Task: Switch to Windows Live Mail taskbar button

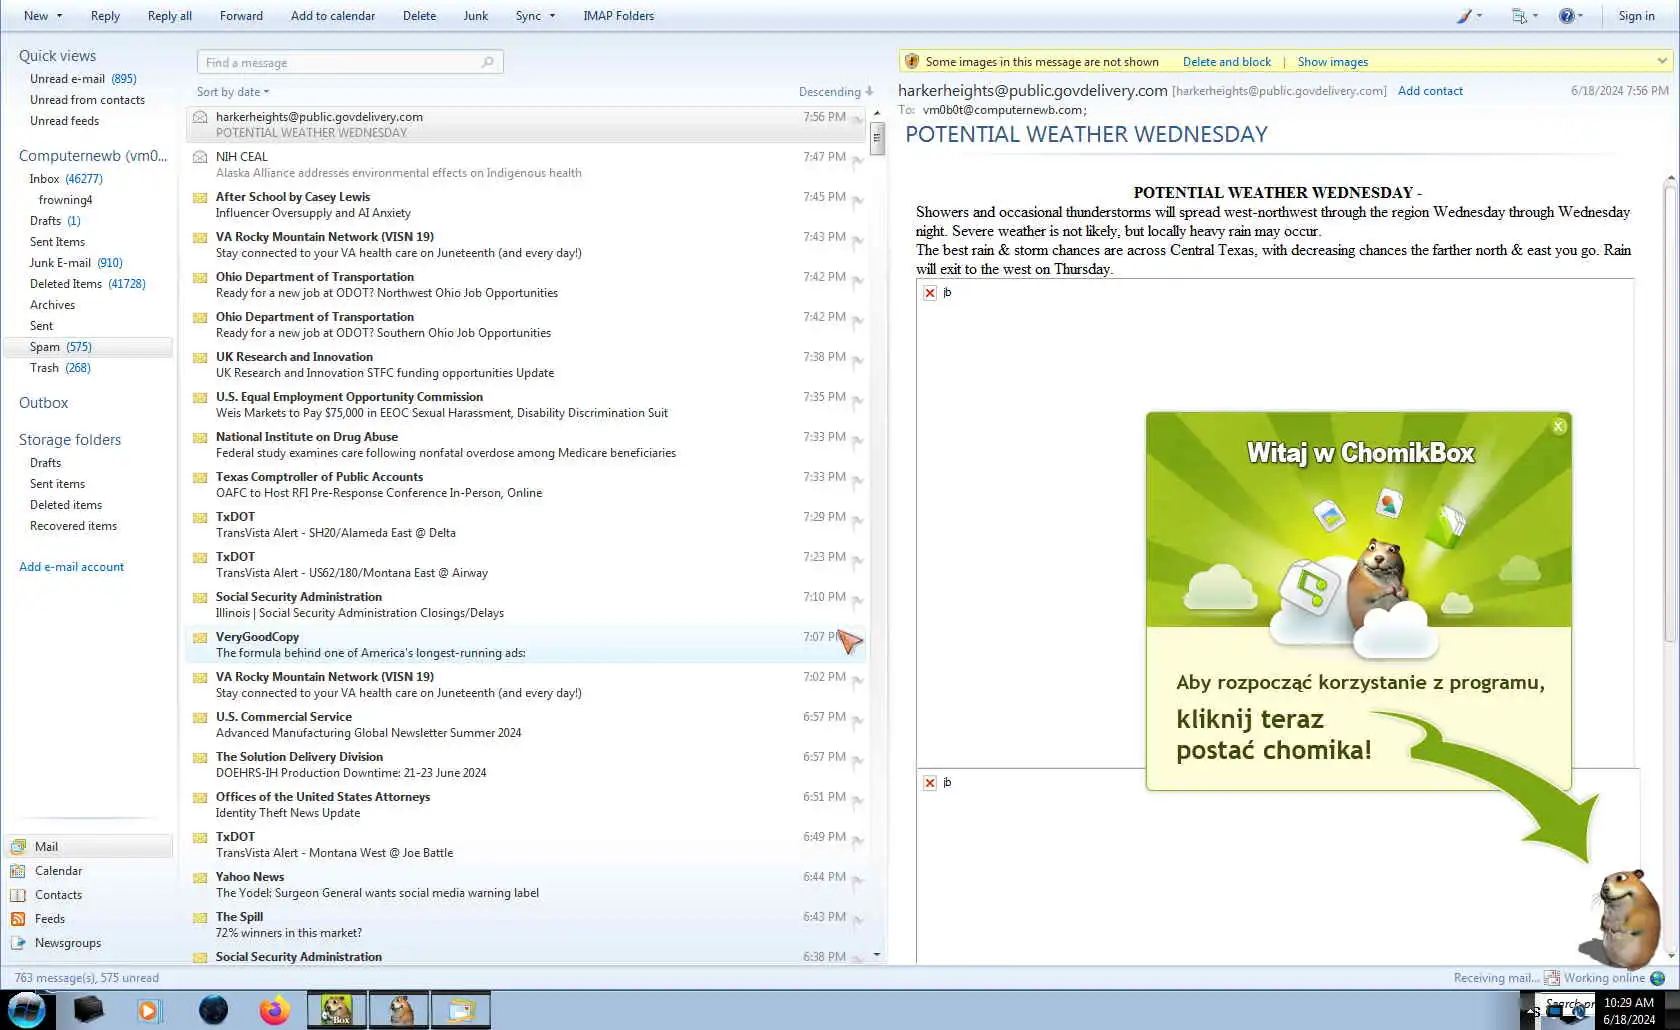Action: tap(461, 1010)
